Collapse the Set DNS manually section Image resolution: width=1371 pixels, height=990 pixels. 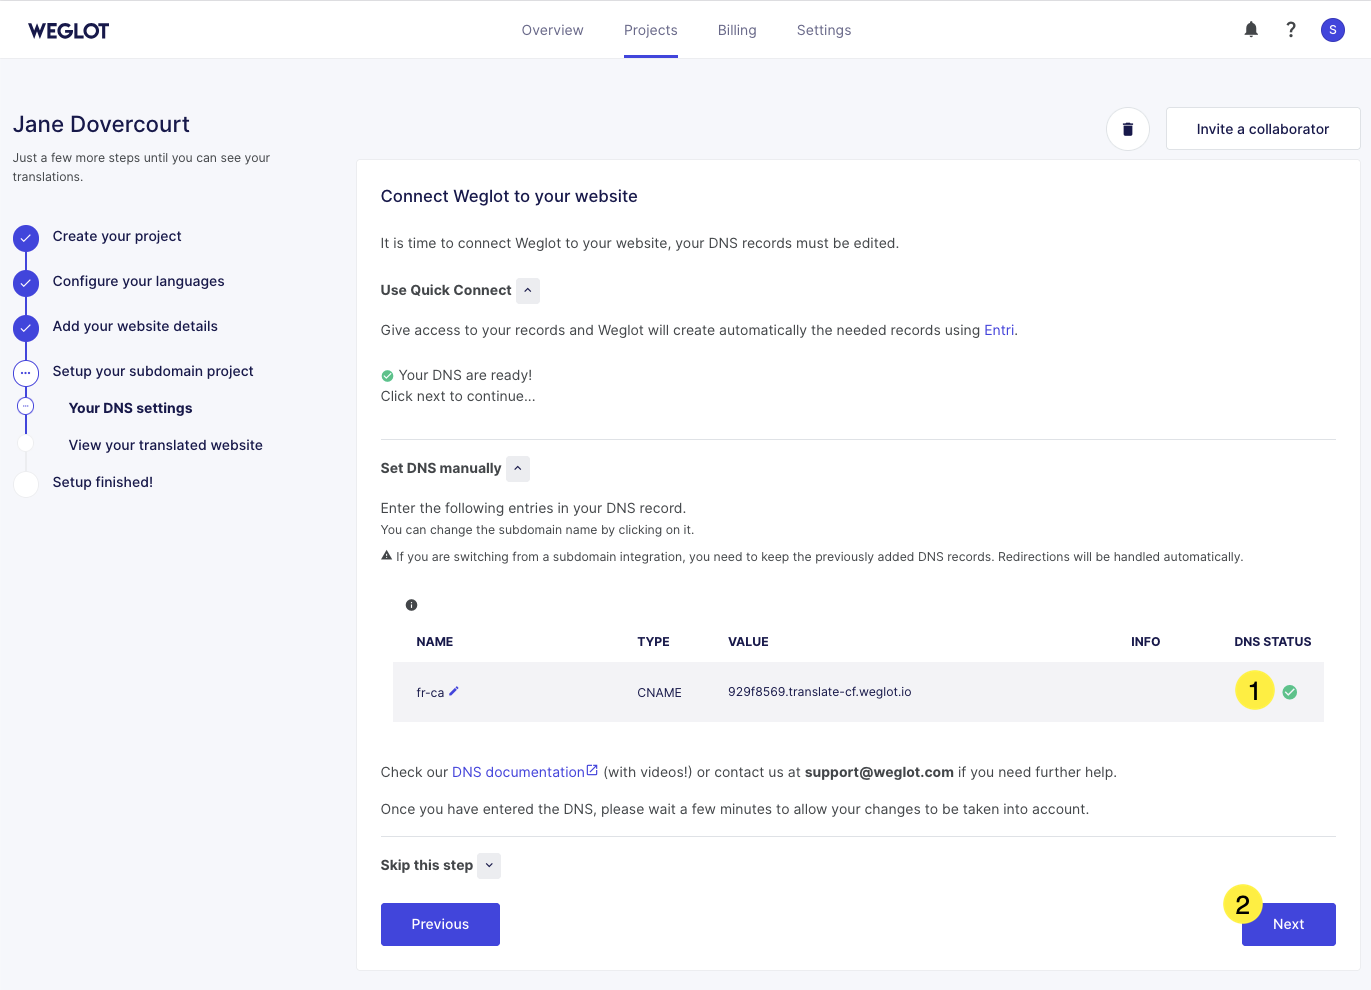518,469
